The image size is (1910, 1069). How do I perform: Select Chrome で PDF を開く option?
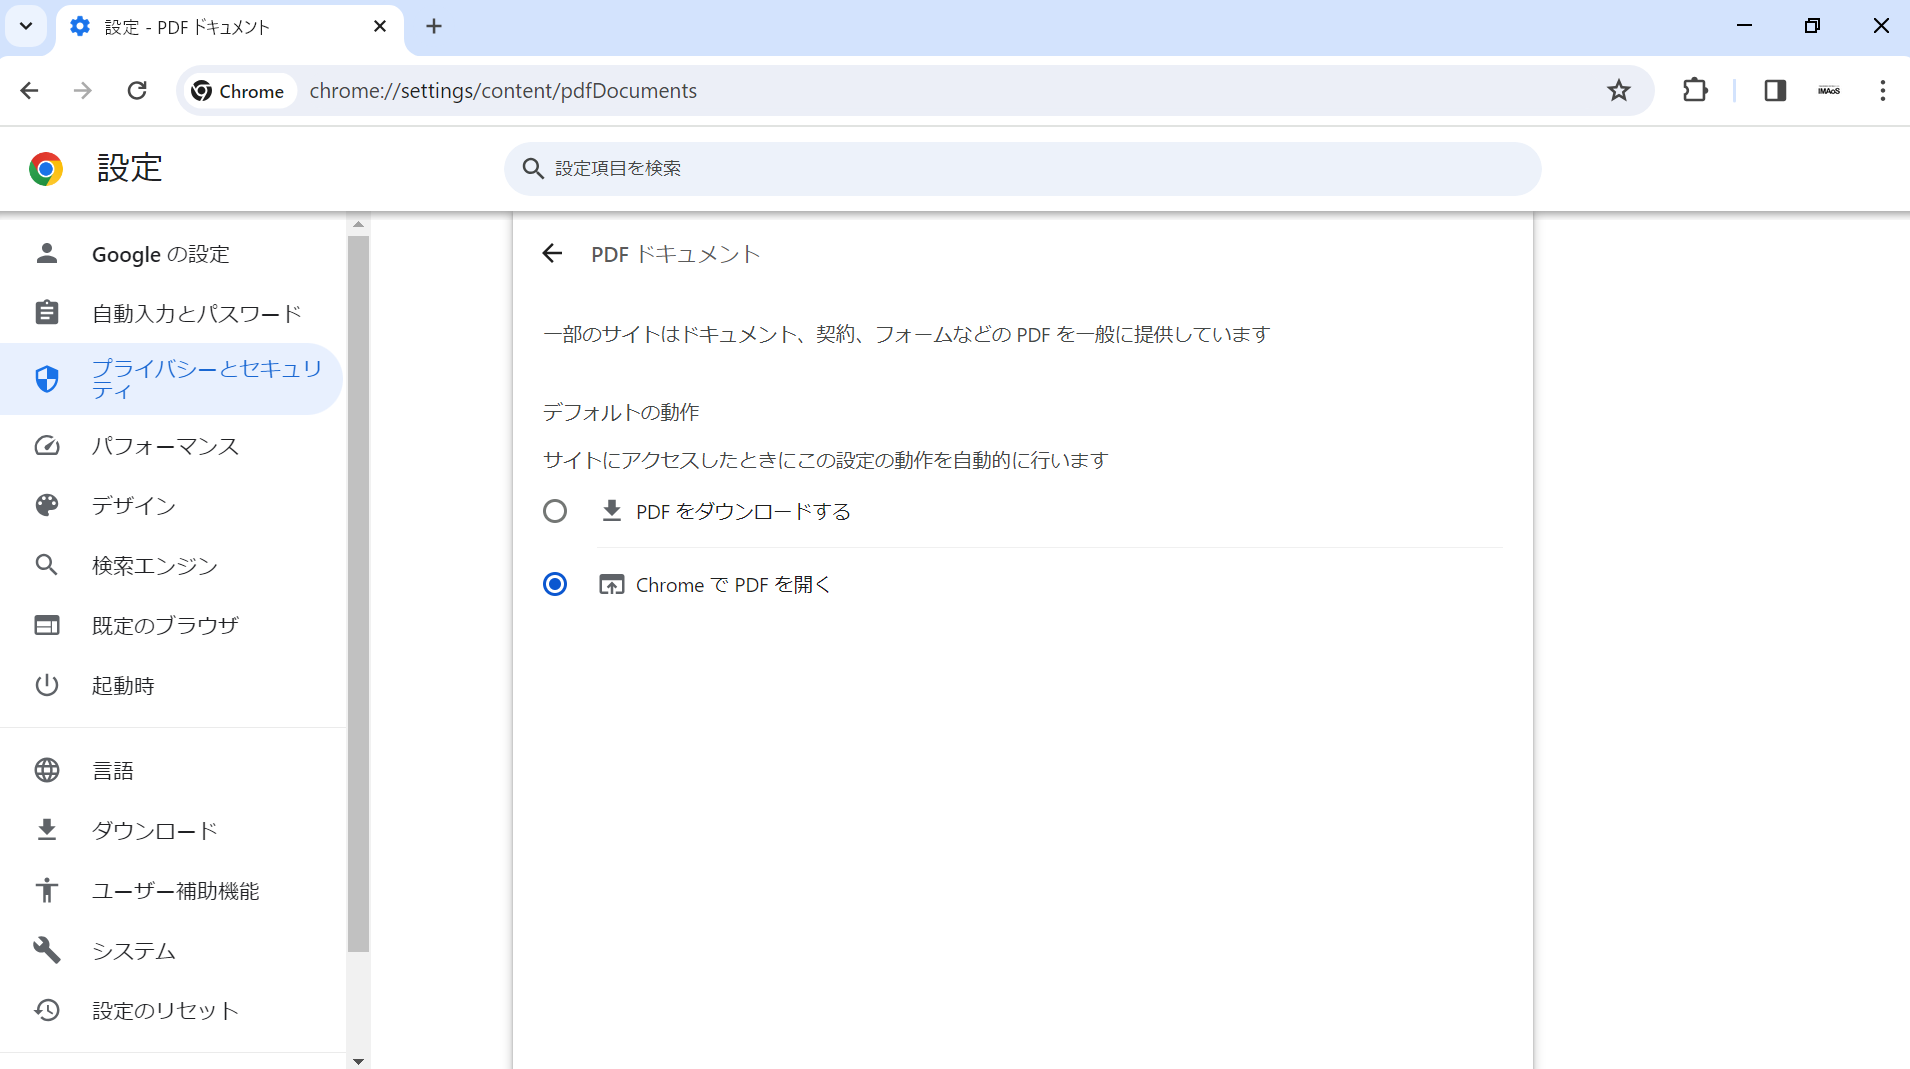tap(555, 584)
